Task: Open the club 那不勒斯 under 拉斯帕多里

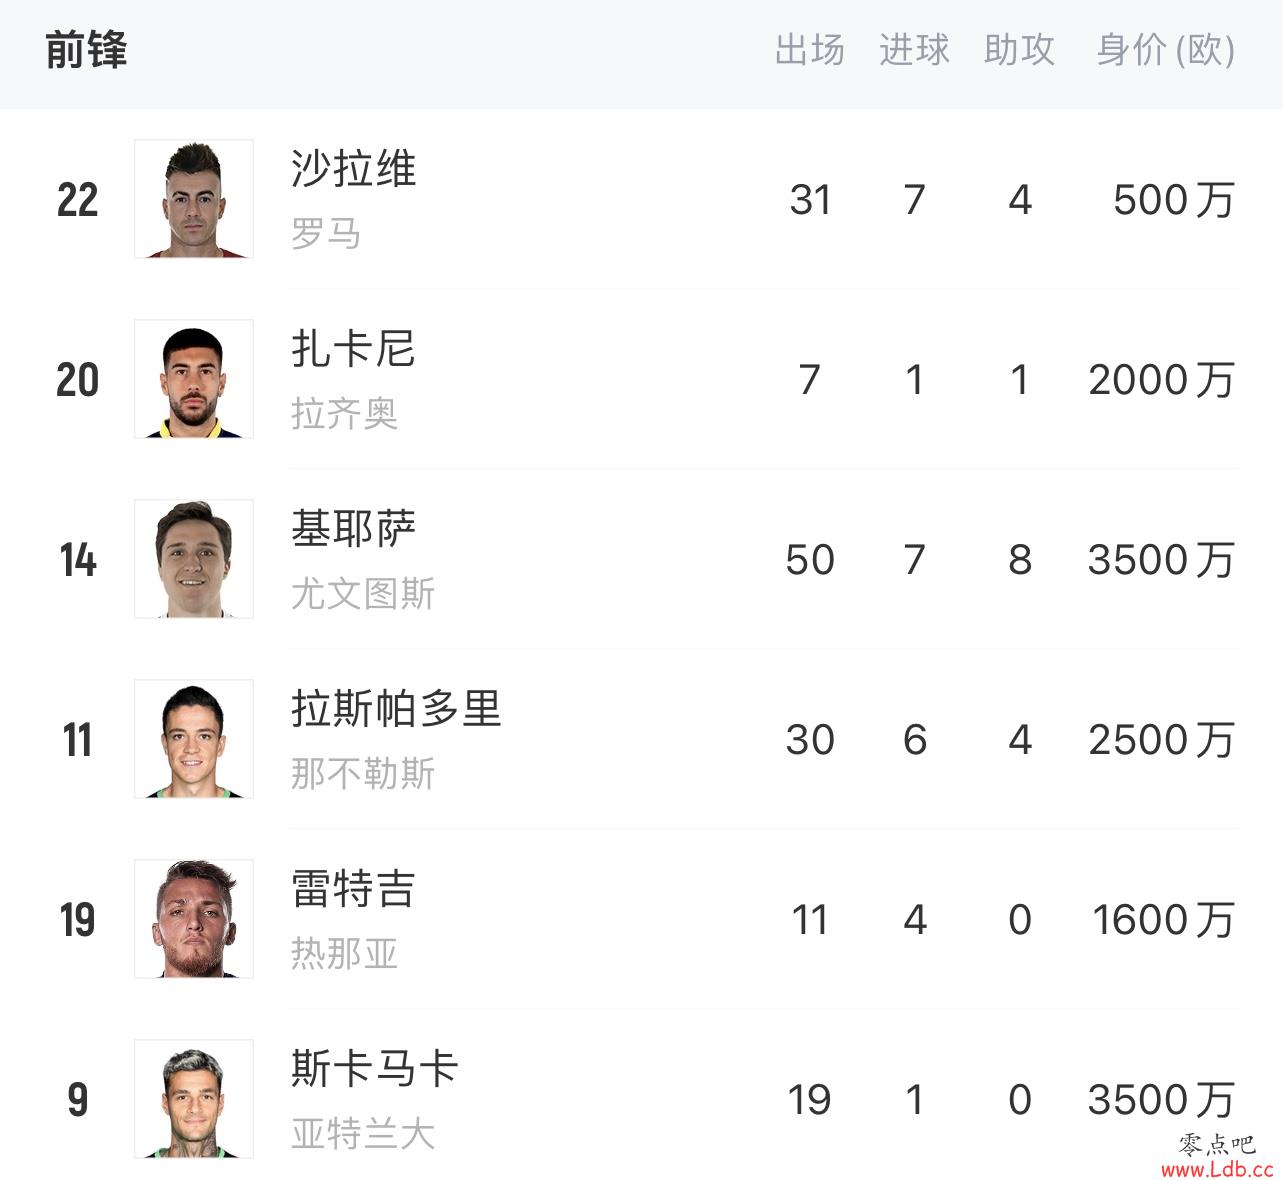Action: pyautogui.click(x=363, y=774)
